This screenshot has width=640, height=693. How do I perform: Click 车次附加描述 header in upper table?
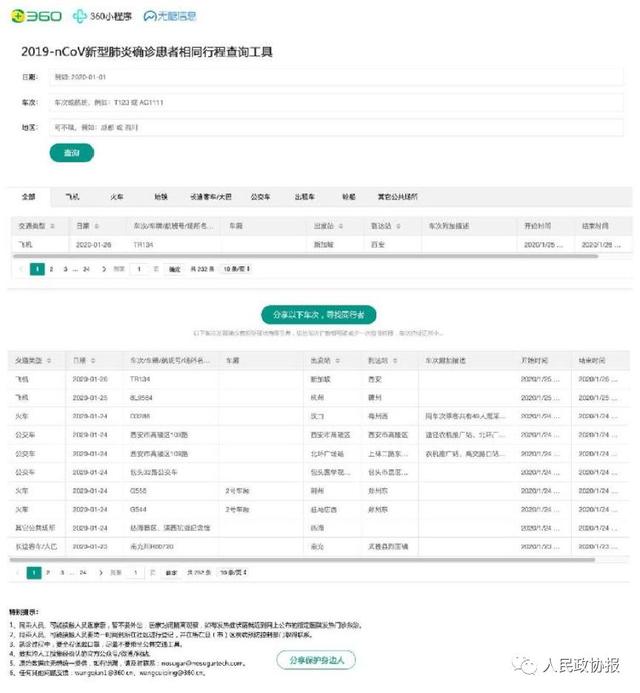[449, 226]
